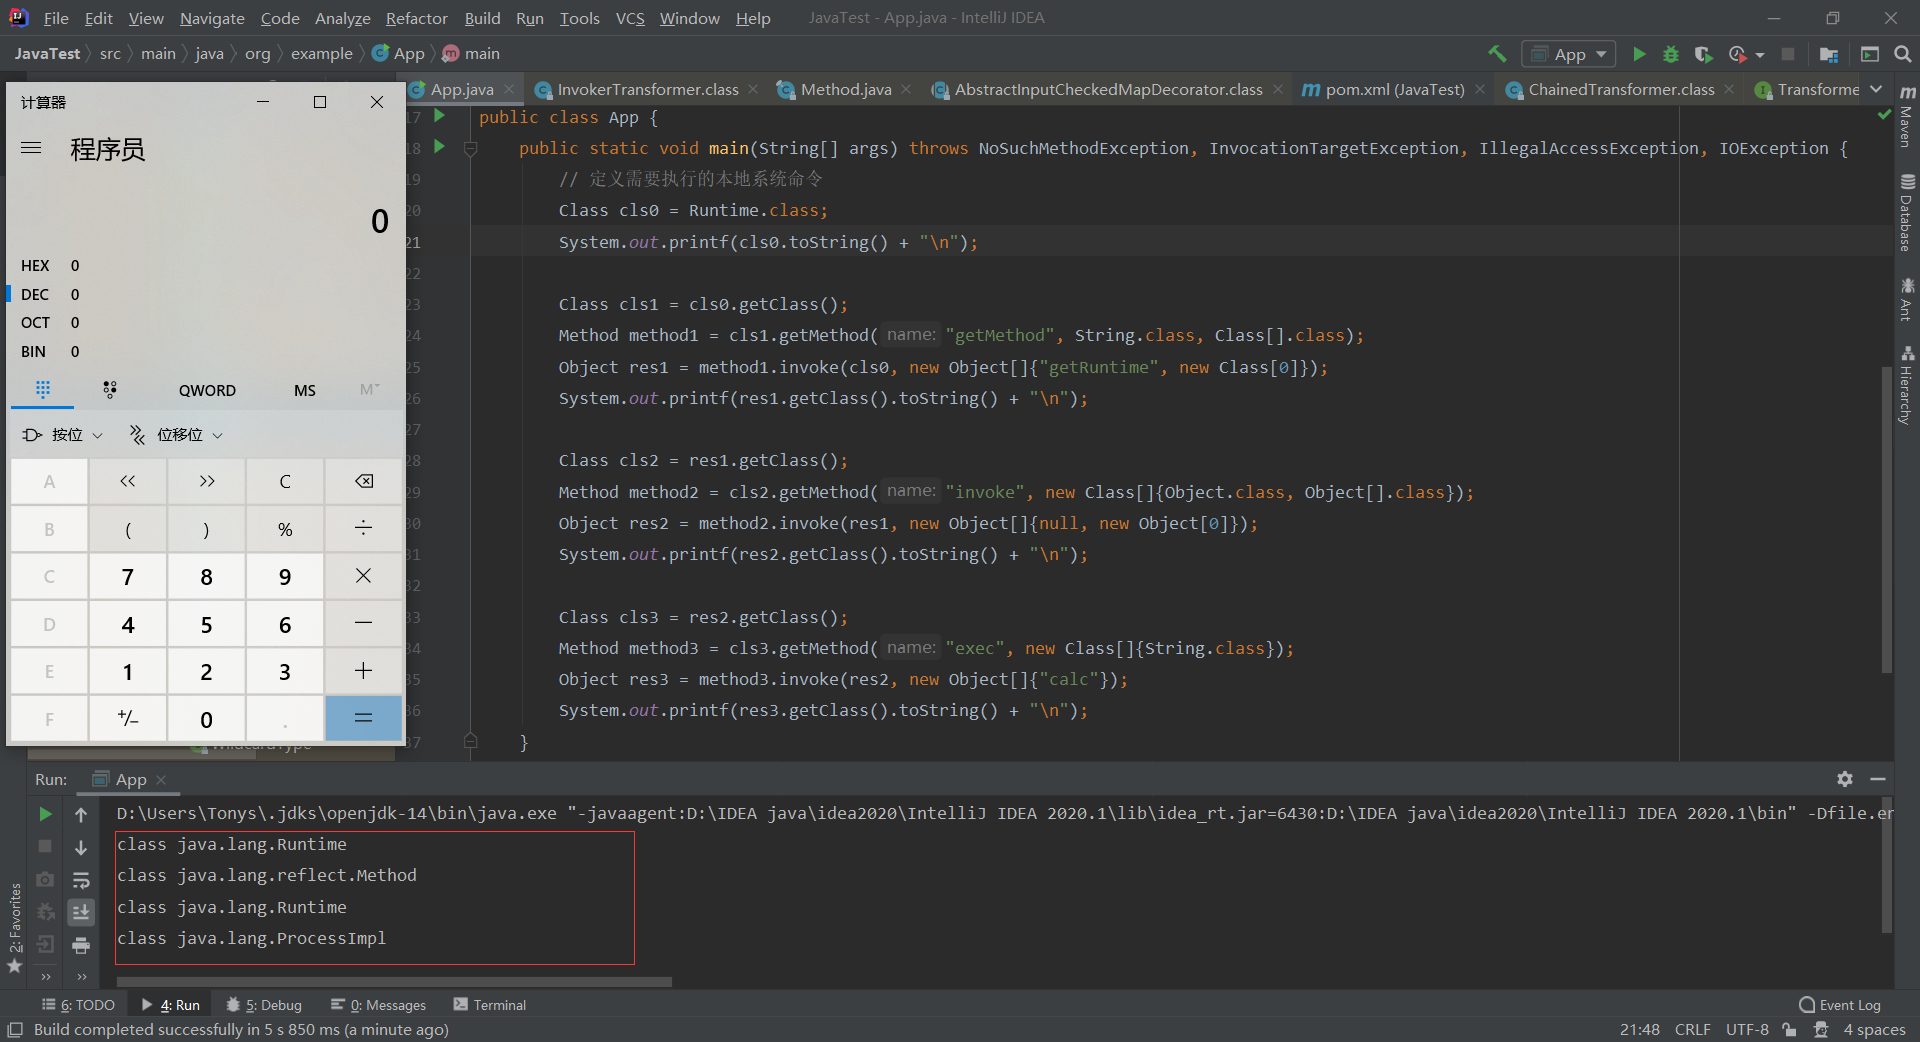Click the Stop button in top toolbar
The width and height of the screenshot is (1920, 1042).
1788,54
